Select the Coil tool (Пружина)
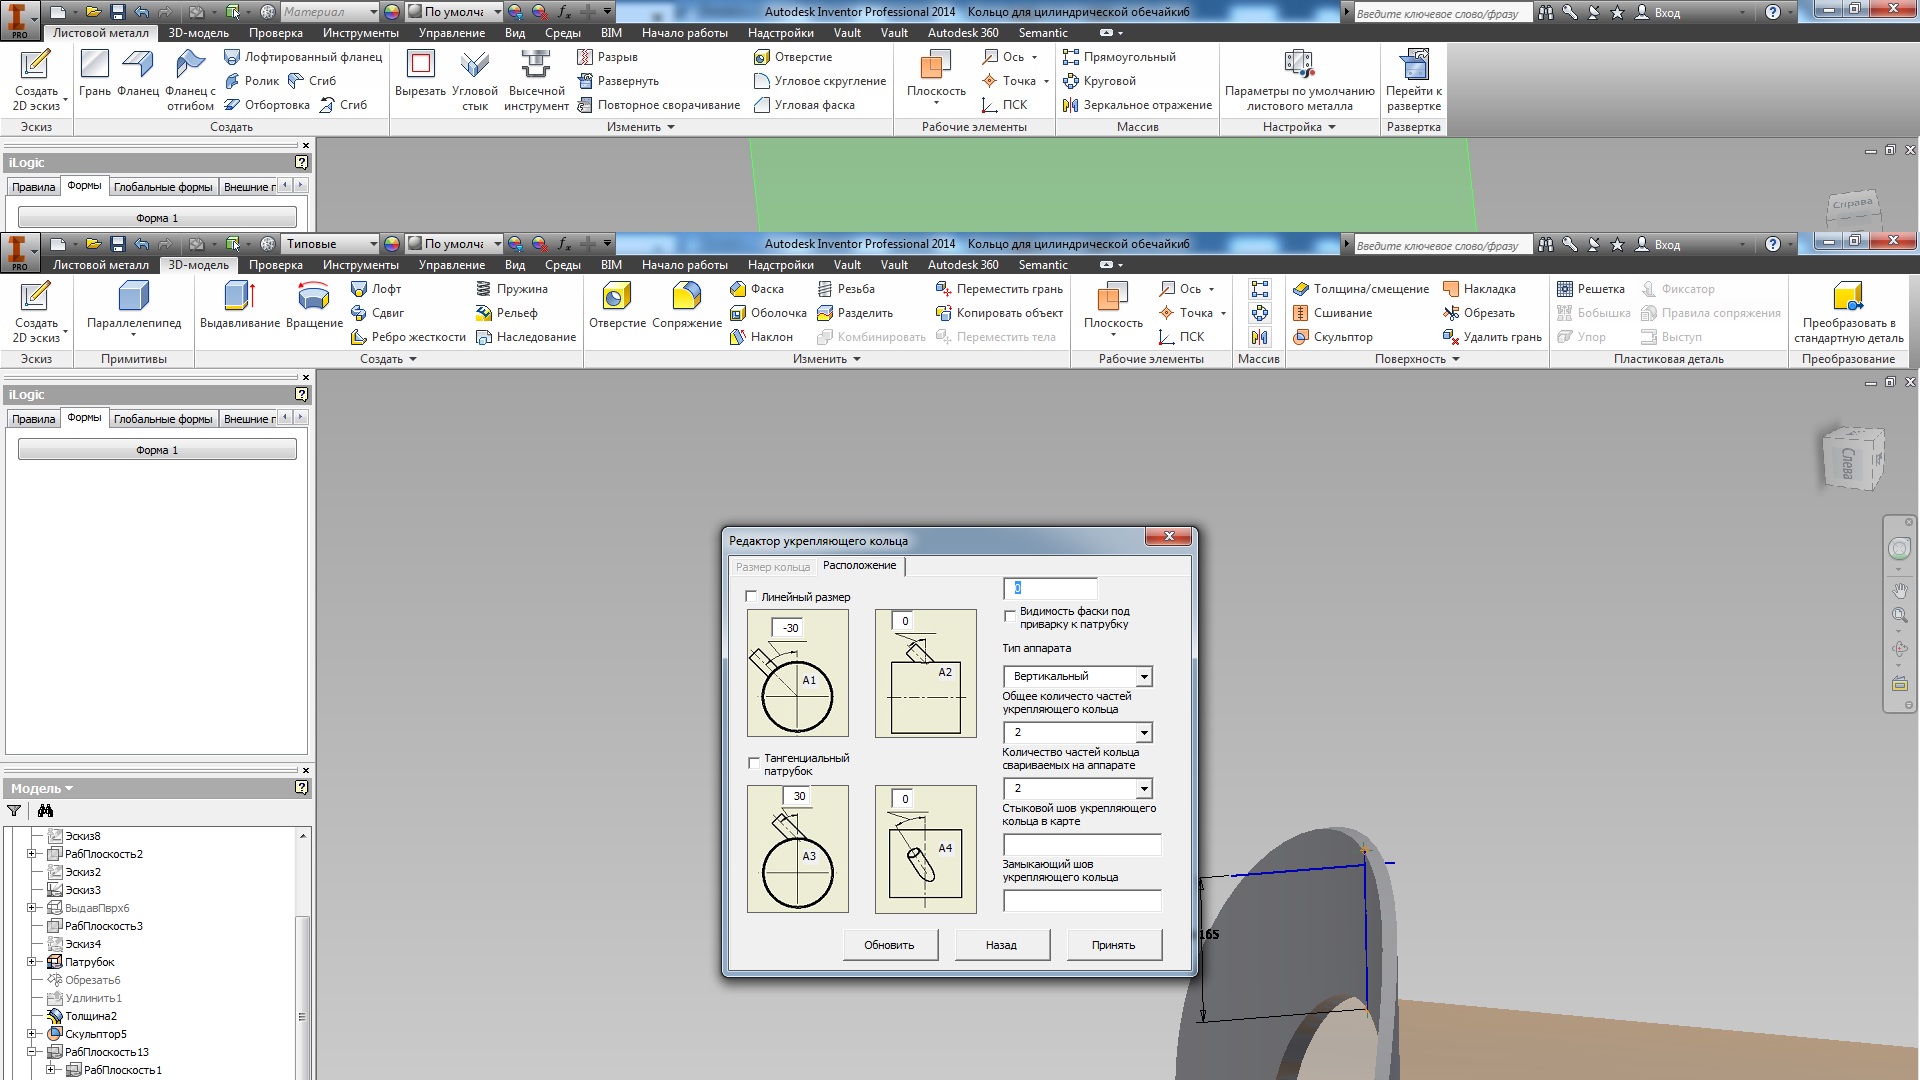The height and width of the screenshot is (1080, 1920). 511,289
